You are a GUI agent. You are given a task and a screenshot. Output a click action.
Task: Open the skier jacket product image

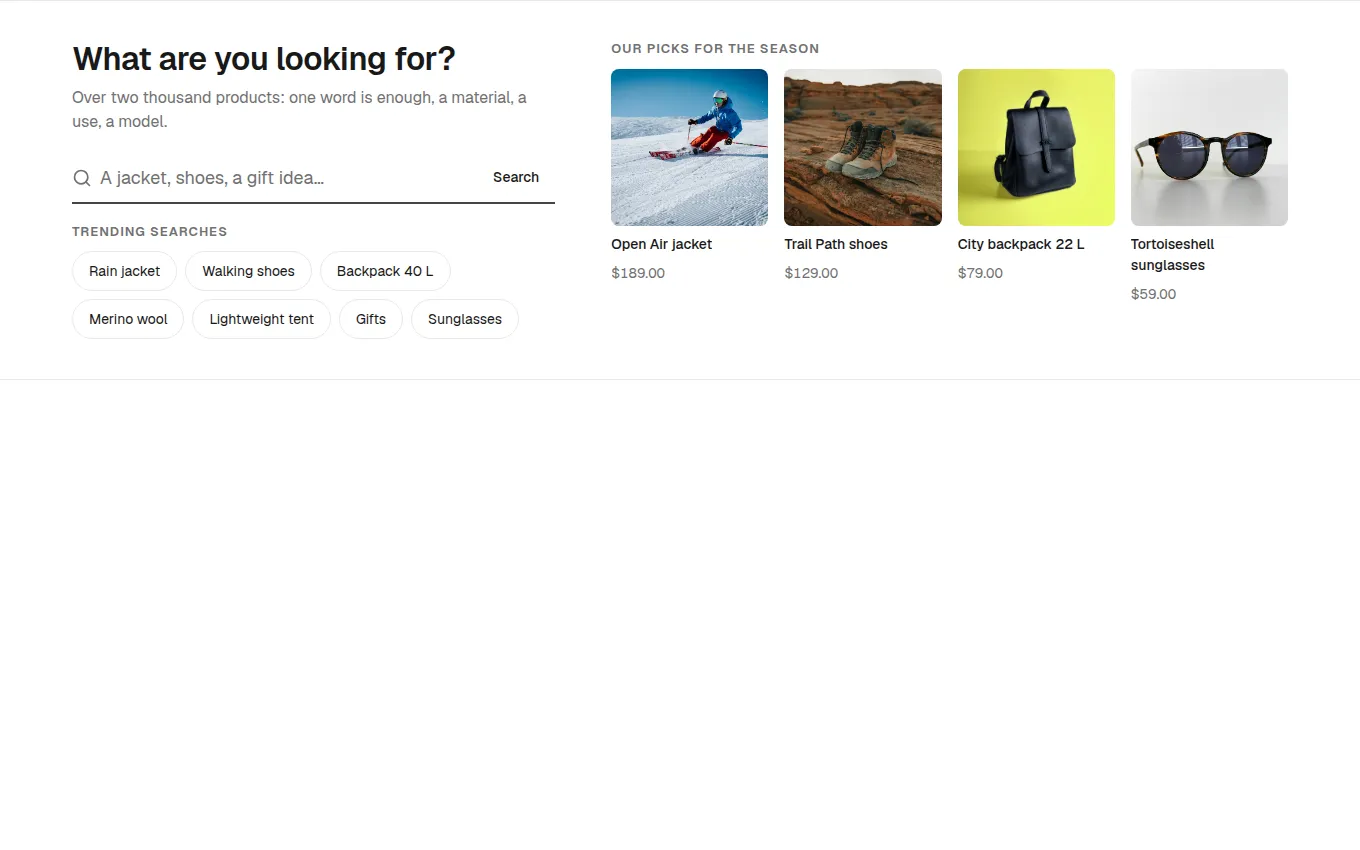(x=689, y=147)
